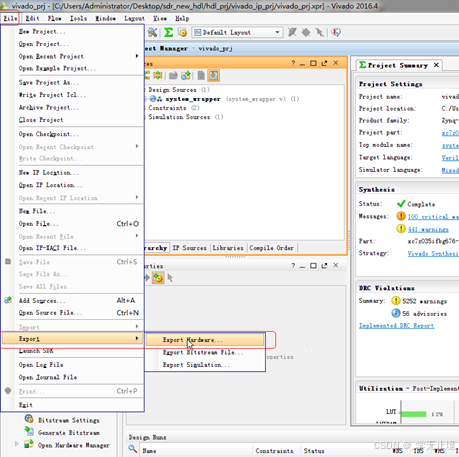
Task: Open the Edit menu
Action: tap(32, 18)
